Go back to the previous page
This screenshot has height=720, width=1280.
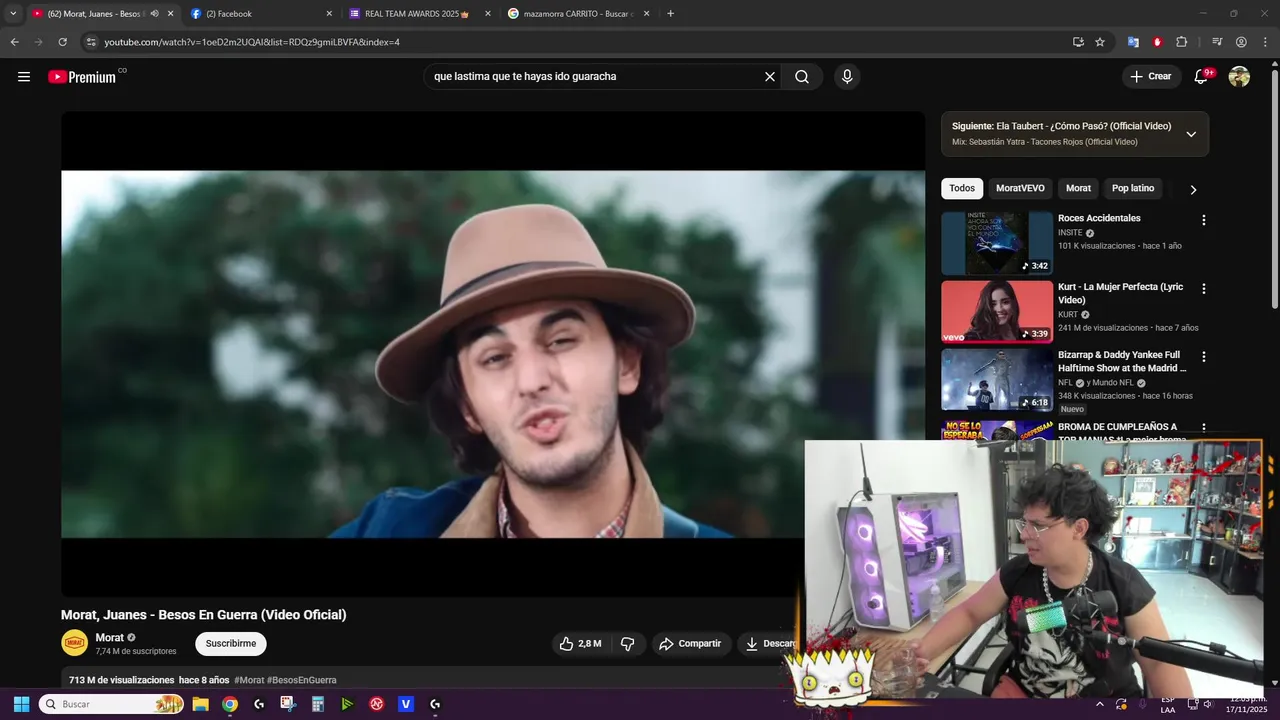(14, 42)
